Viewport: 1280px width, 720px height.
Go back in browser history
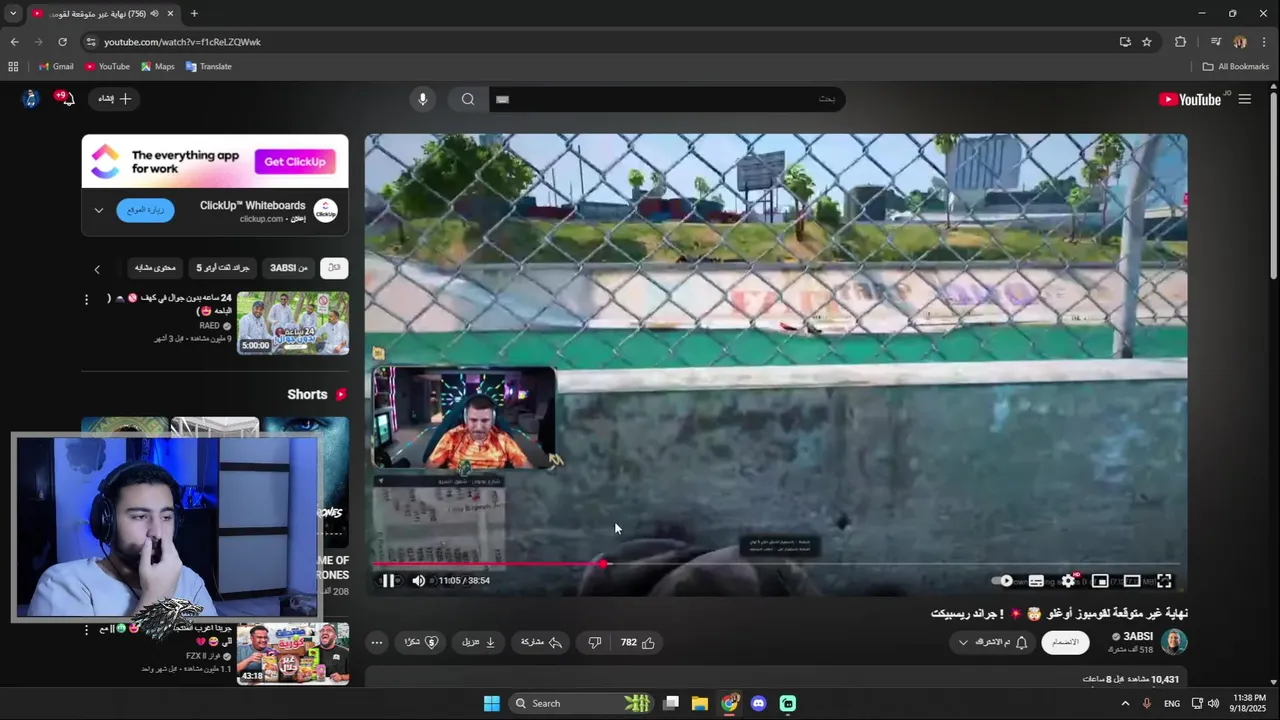point(14,42)
